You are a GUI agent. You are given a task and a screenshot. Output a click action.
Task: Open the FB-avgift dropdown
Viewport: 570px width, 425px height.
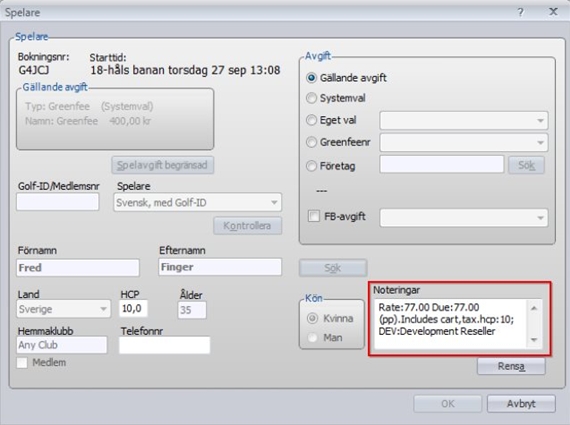[463, 218]
